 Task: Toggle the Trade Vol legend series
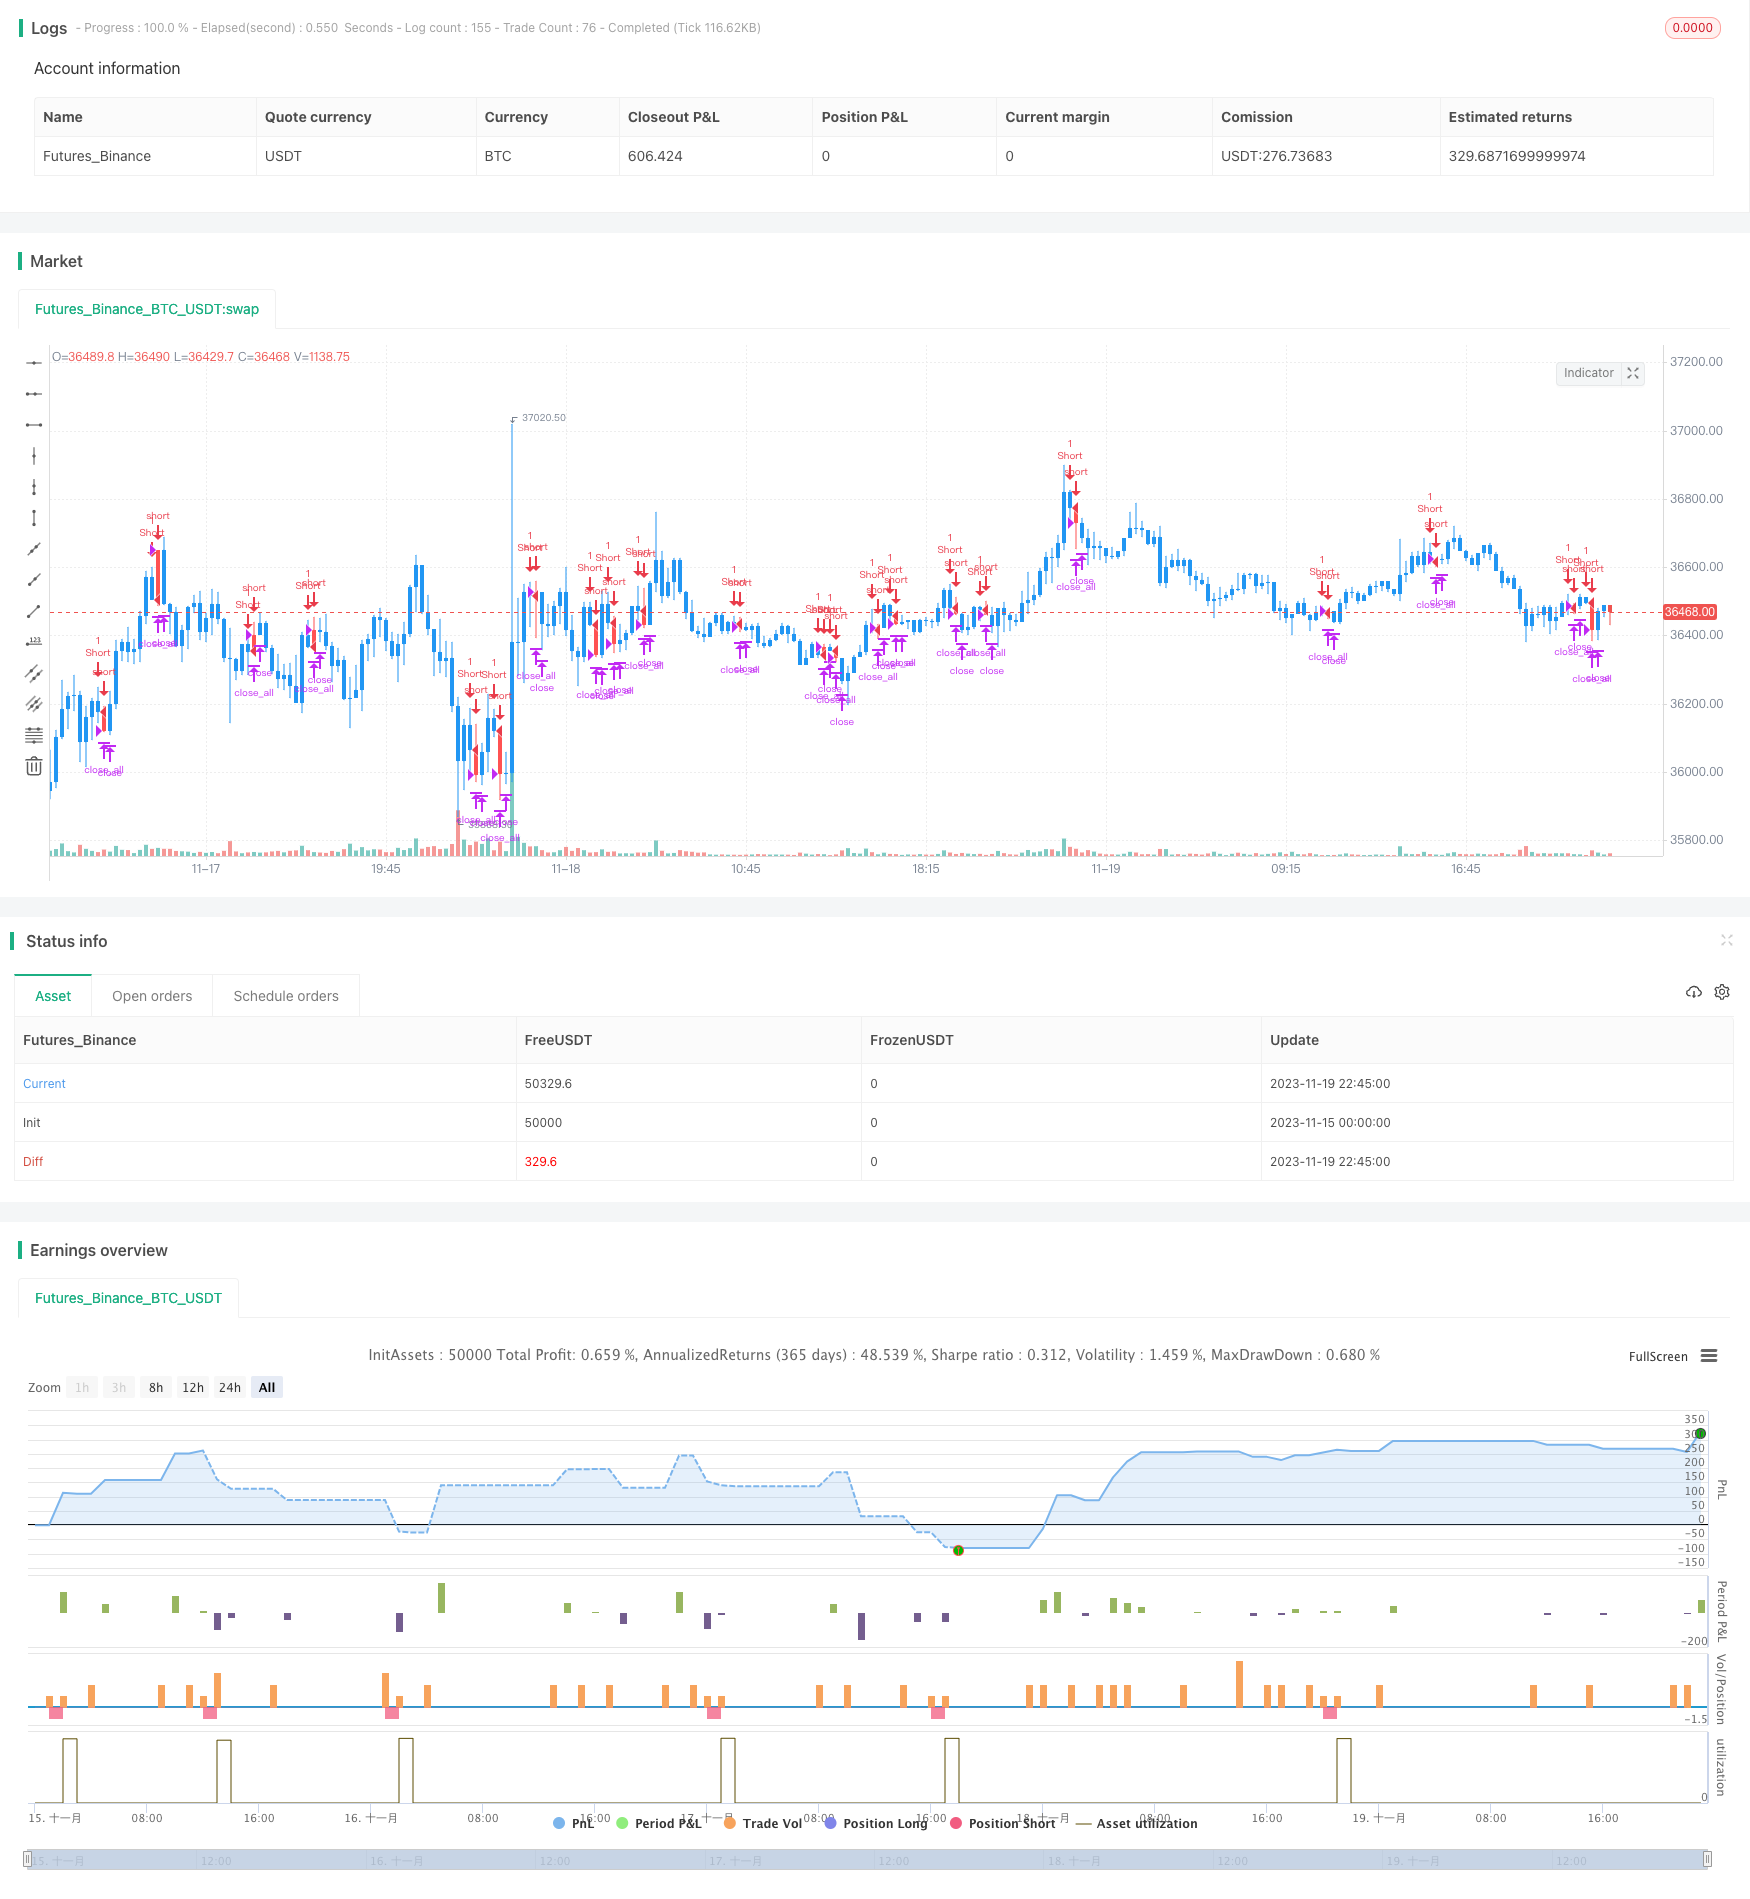point(762,1823)
